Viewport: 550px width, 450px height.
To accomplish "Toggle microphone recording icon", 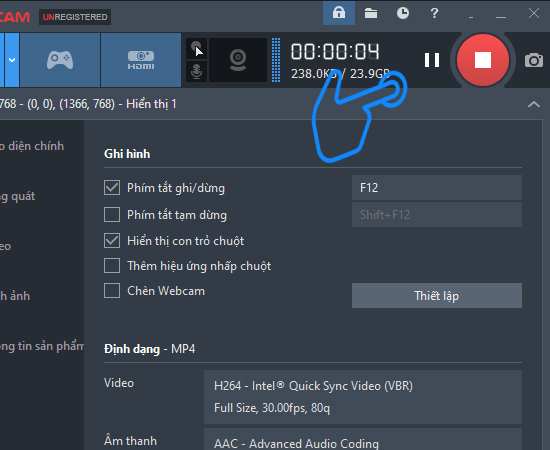I will pos(196,72).
